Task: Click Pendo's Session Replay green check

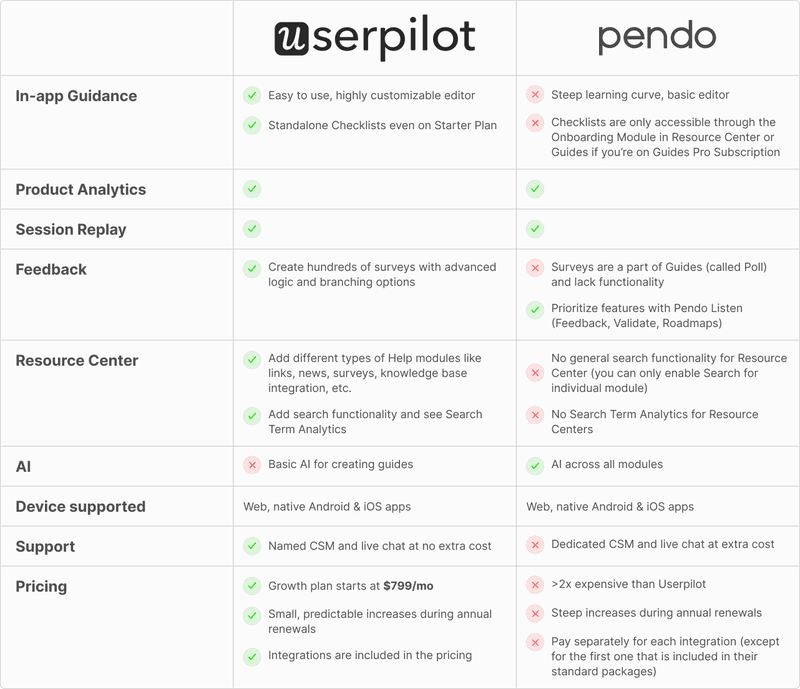Action: pyautogui.click(x=535, y=229)
